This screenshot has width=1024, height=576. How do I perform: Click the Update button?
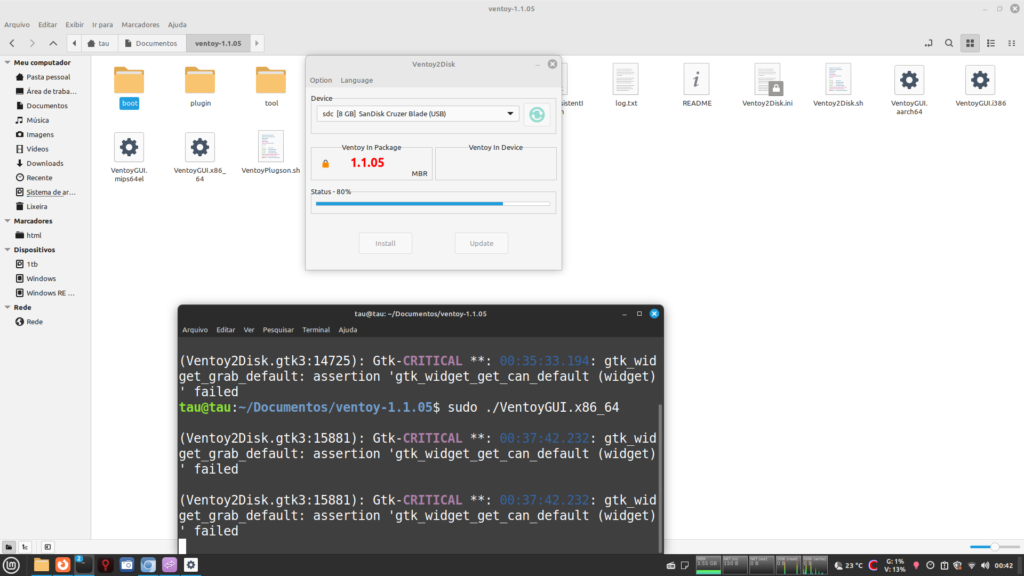pos(481,243)
